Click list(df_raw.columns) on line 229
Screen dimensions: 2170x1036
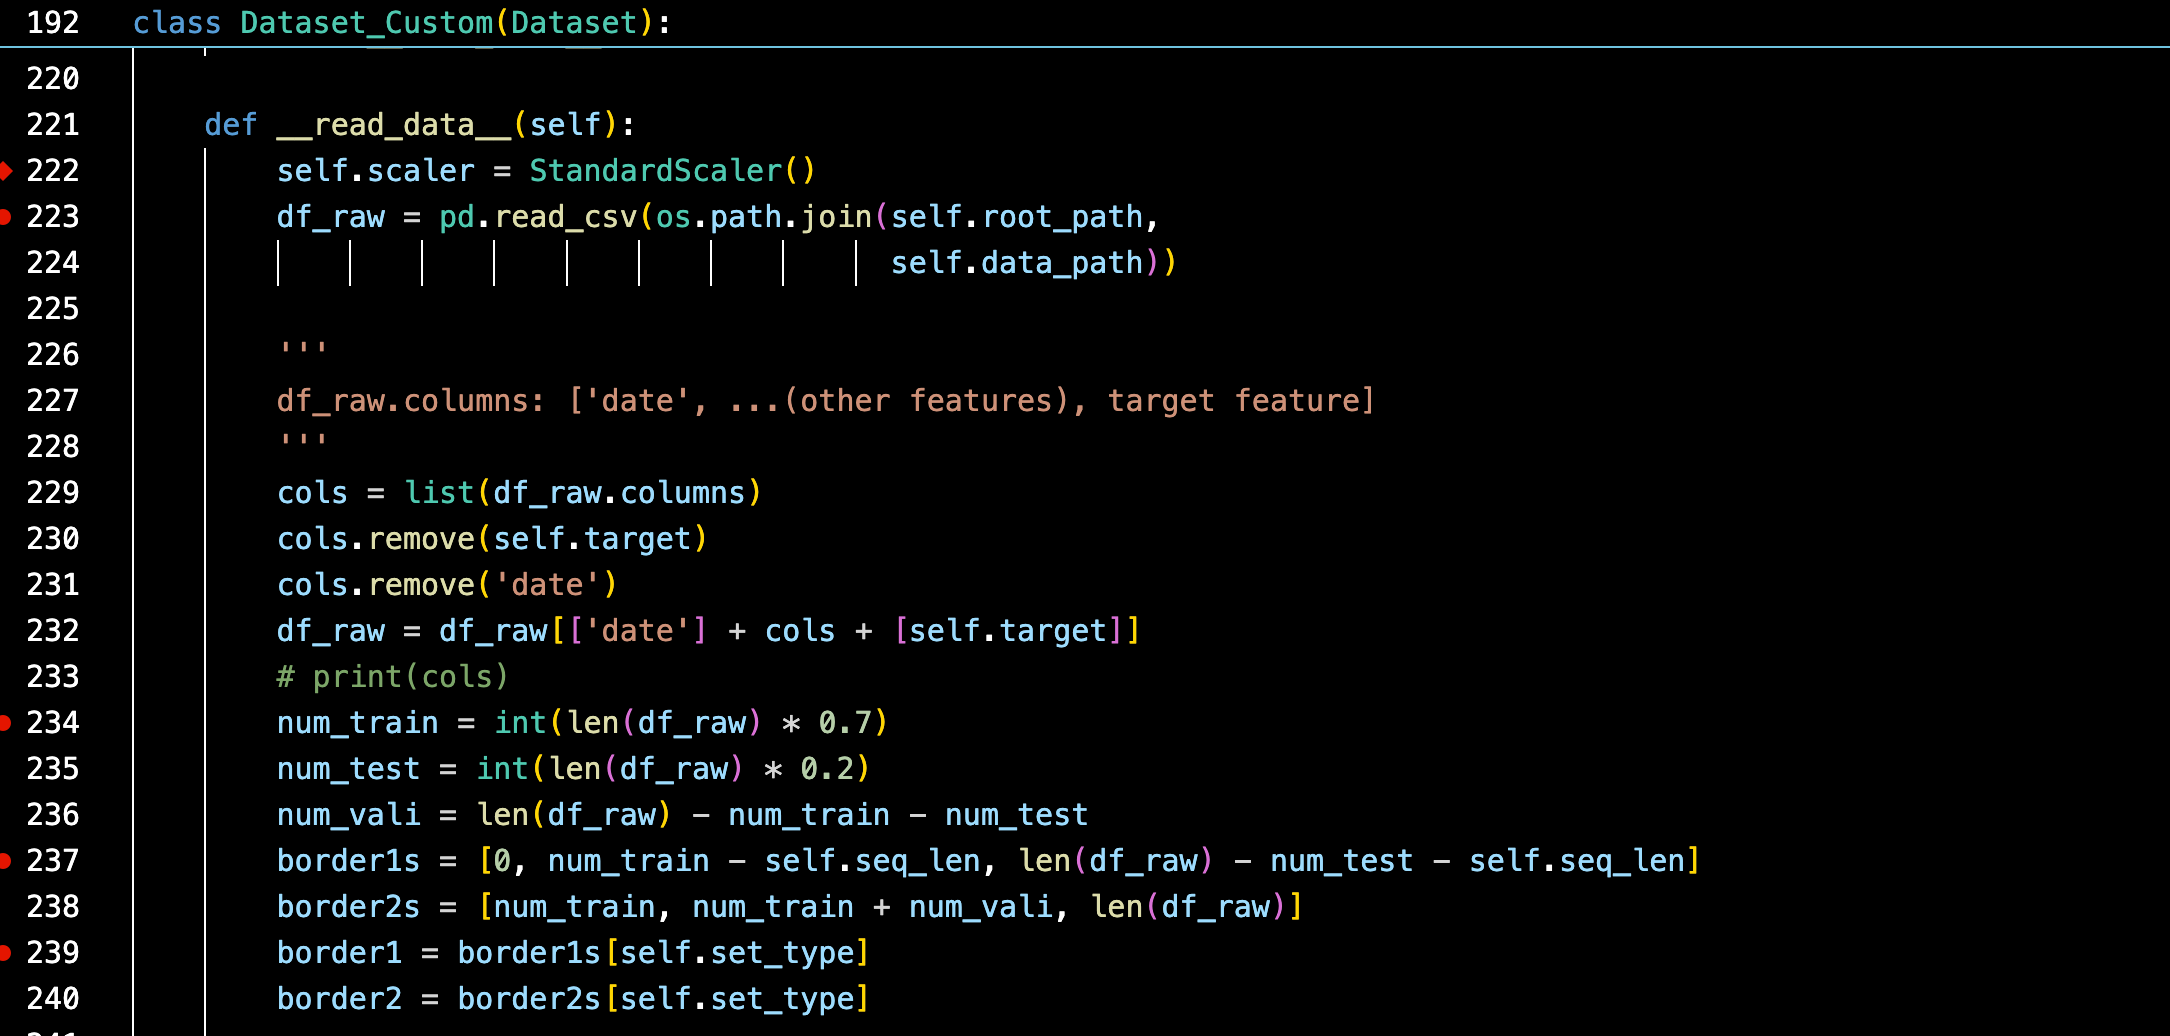[583, 493]
